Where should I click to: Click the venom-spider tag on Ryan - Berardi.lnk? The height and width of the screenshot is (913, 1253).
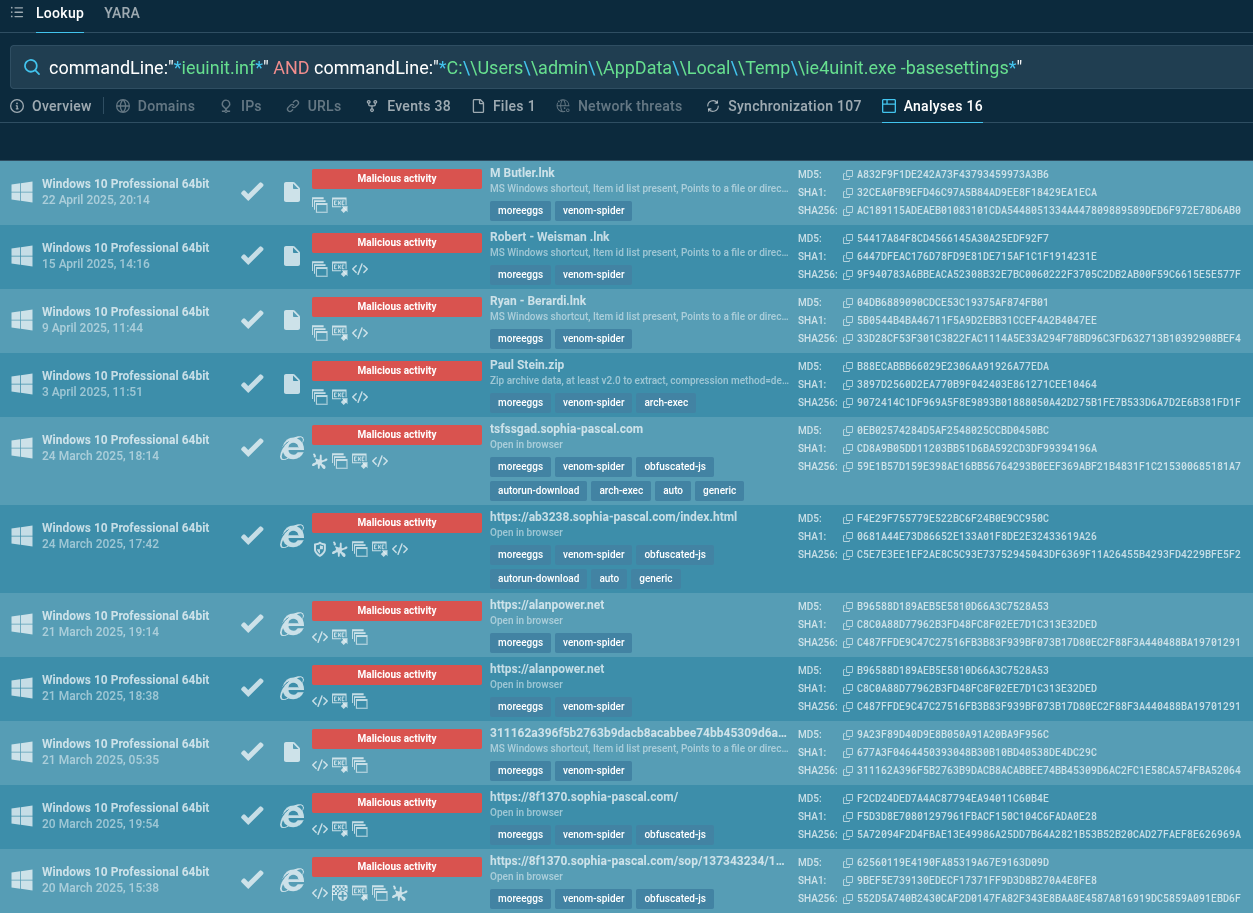594,339
